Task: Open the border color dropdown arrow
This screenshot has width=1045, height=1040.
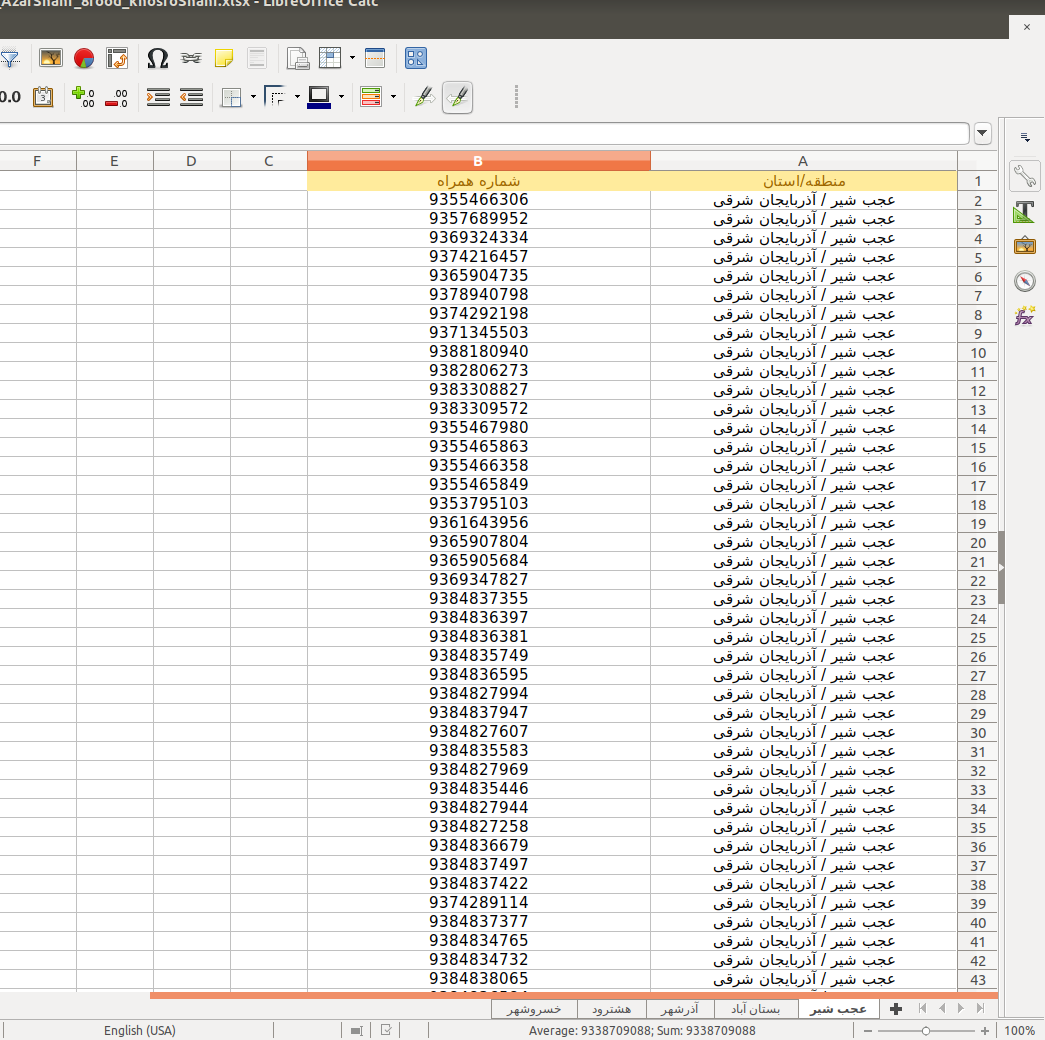Action: [x=341, y=97]
